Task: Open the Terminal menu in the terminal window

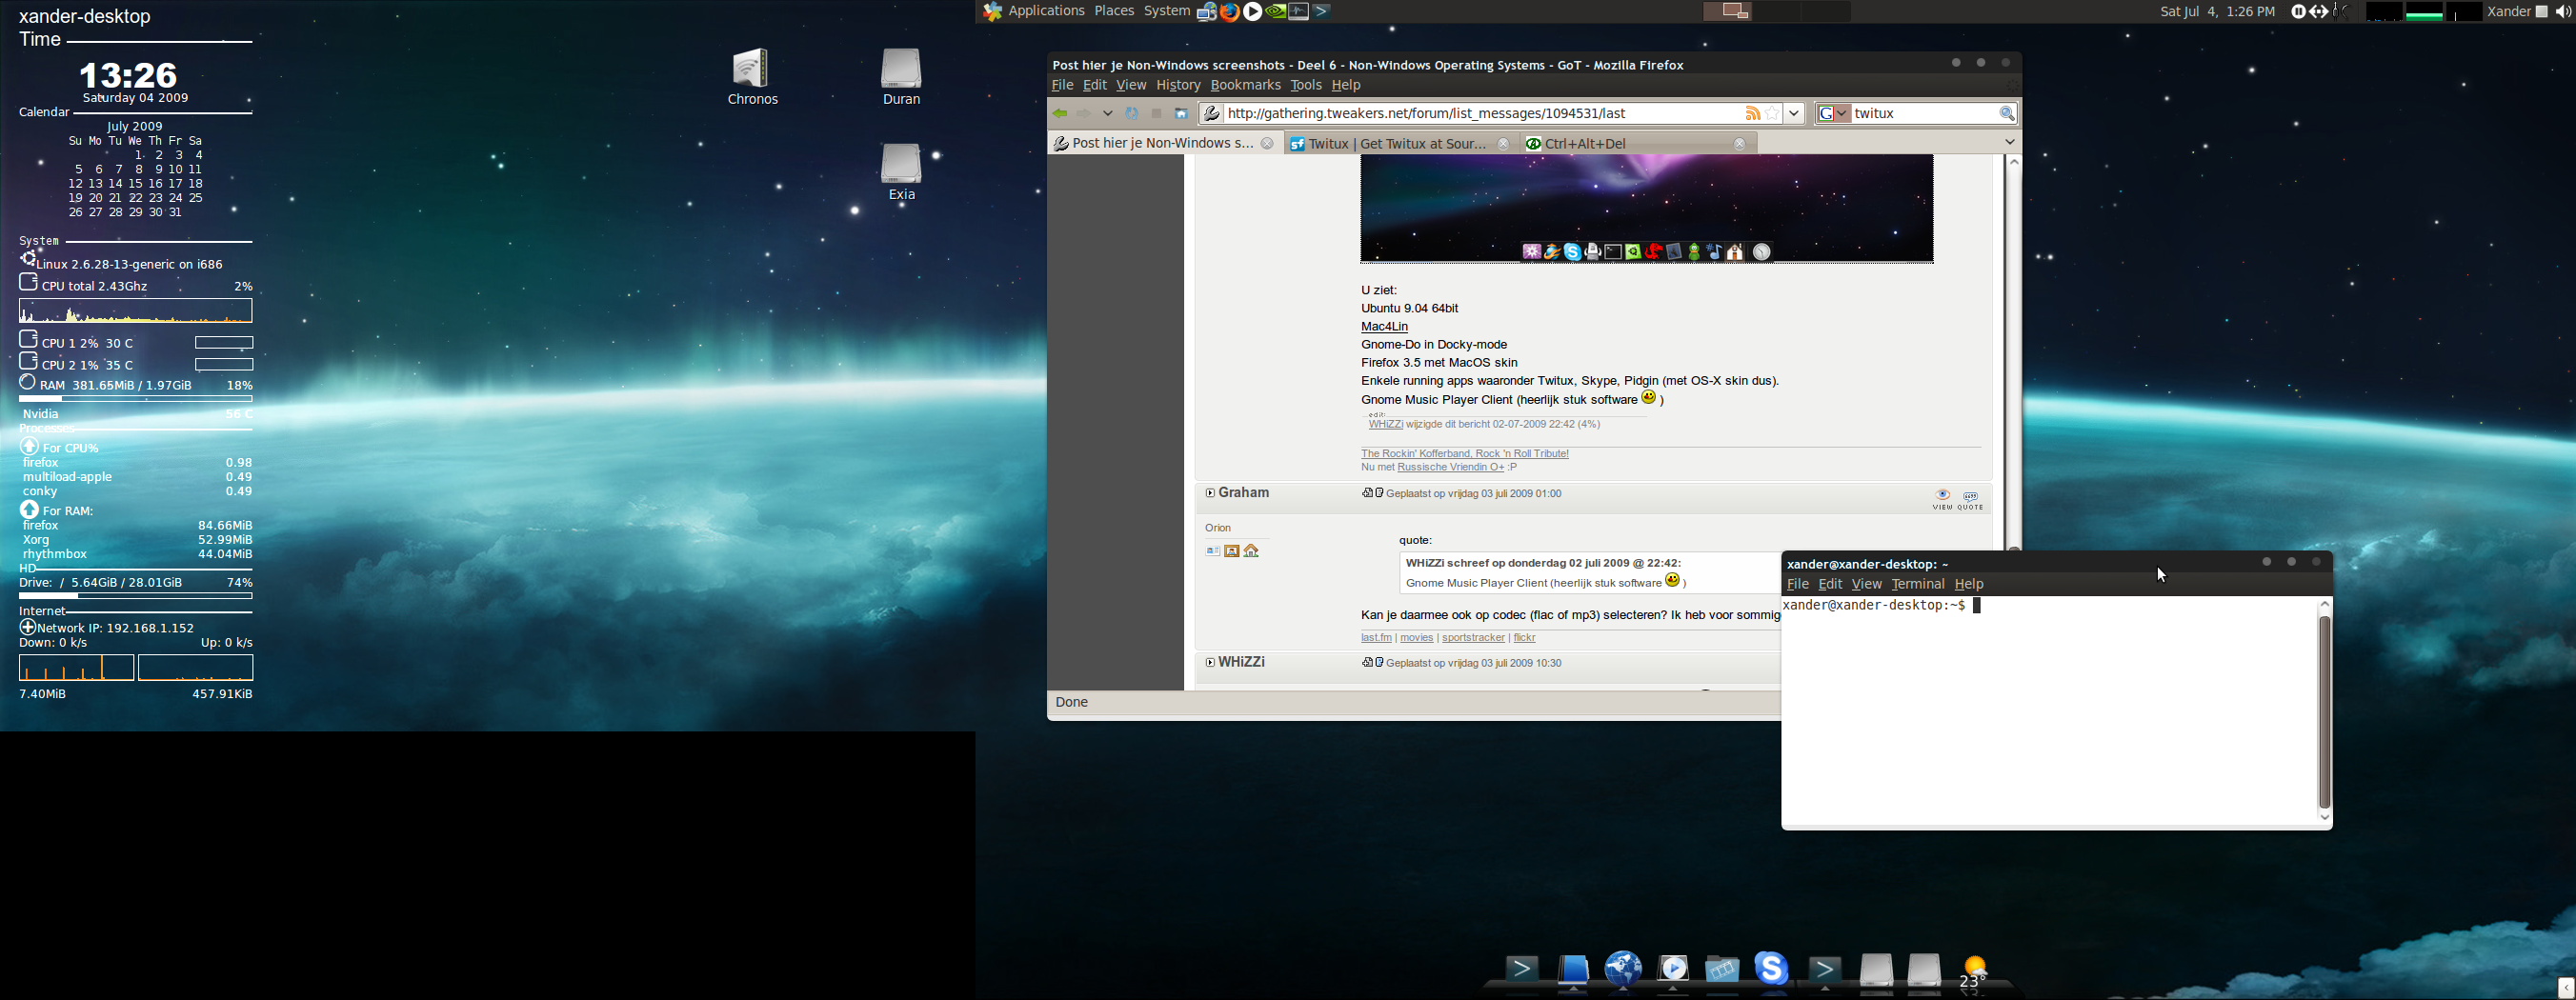Action: pyautogui.click(x=1917, y=584)
